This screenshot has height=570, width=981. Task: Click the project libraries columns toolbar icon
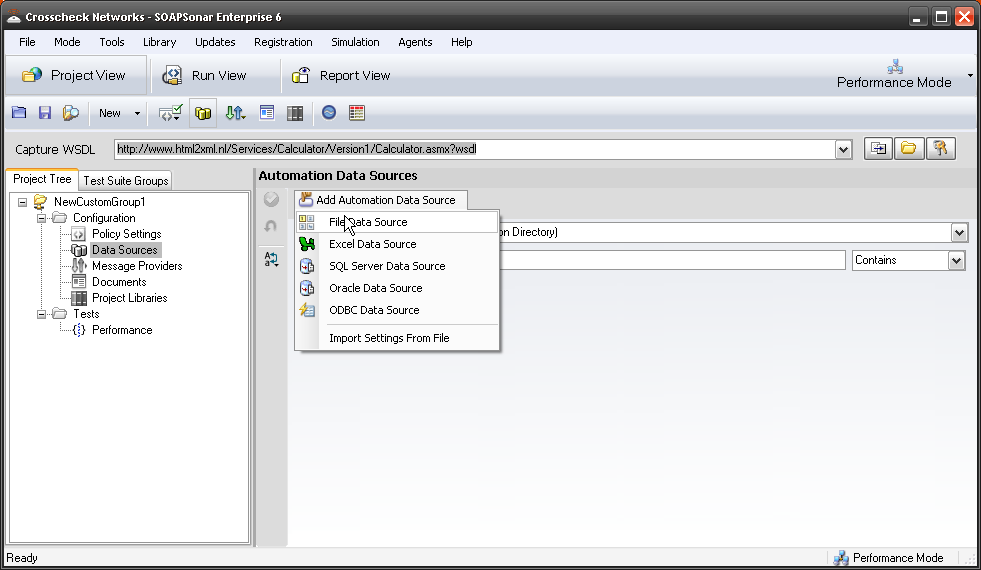tap(295, 113)
